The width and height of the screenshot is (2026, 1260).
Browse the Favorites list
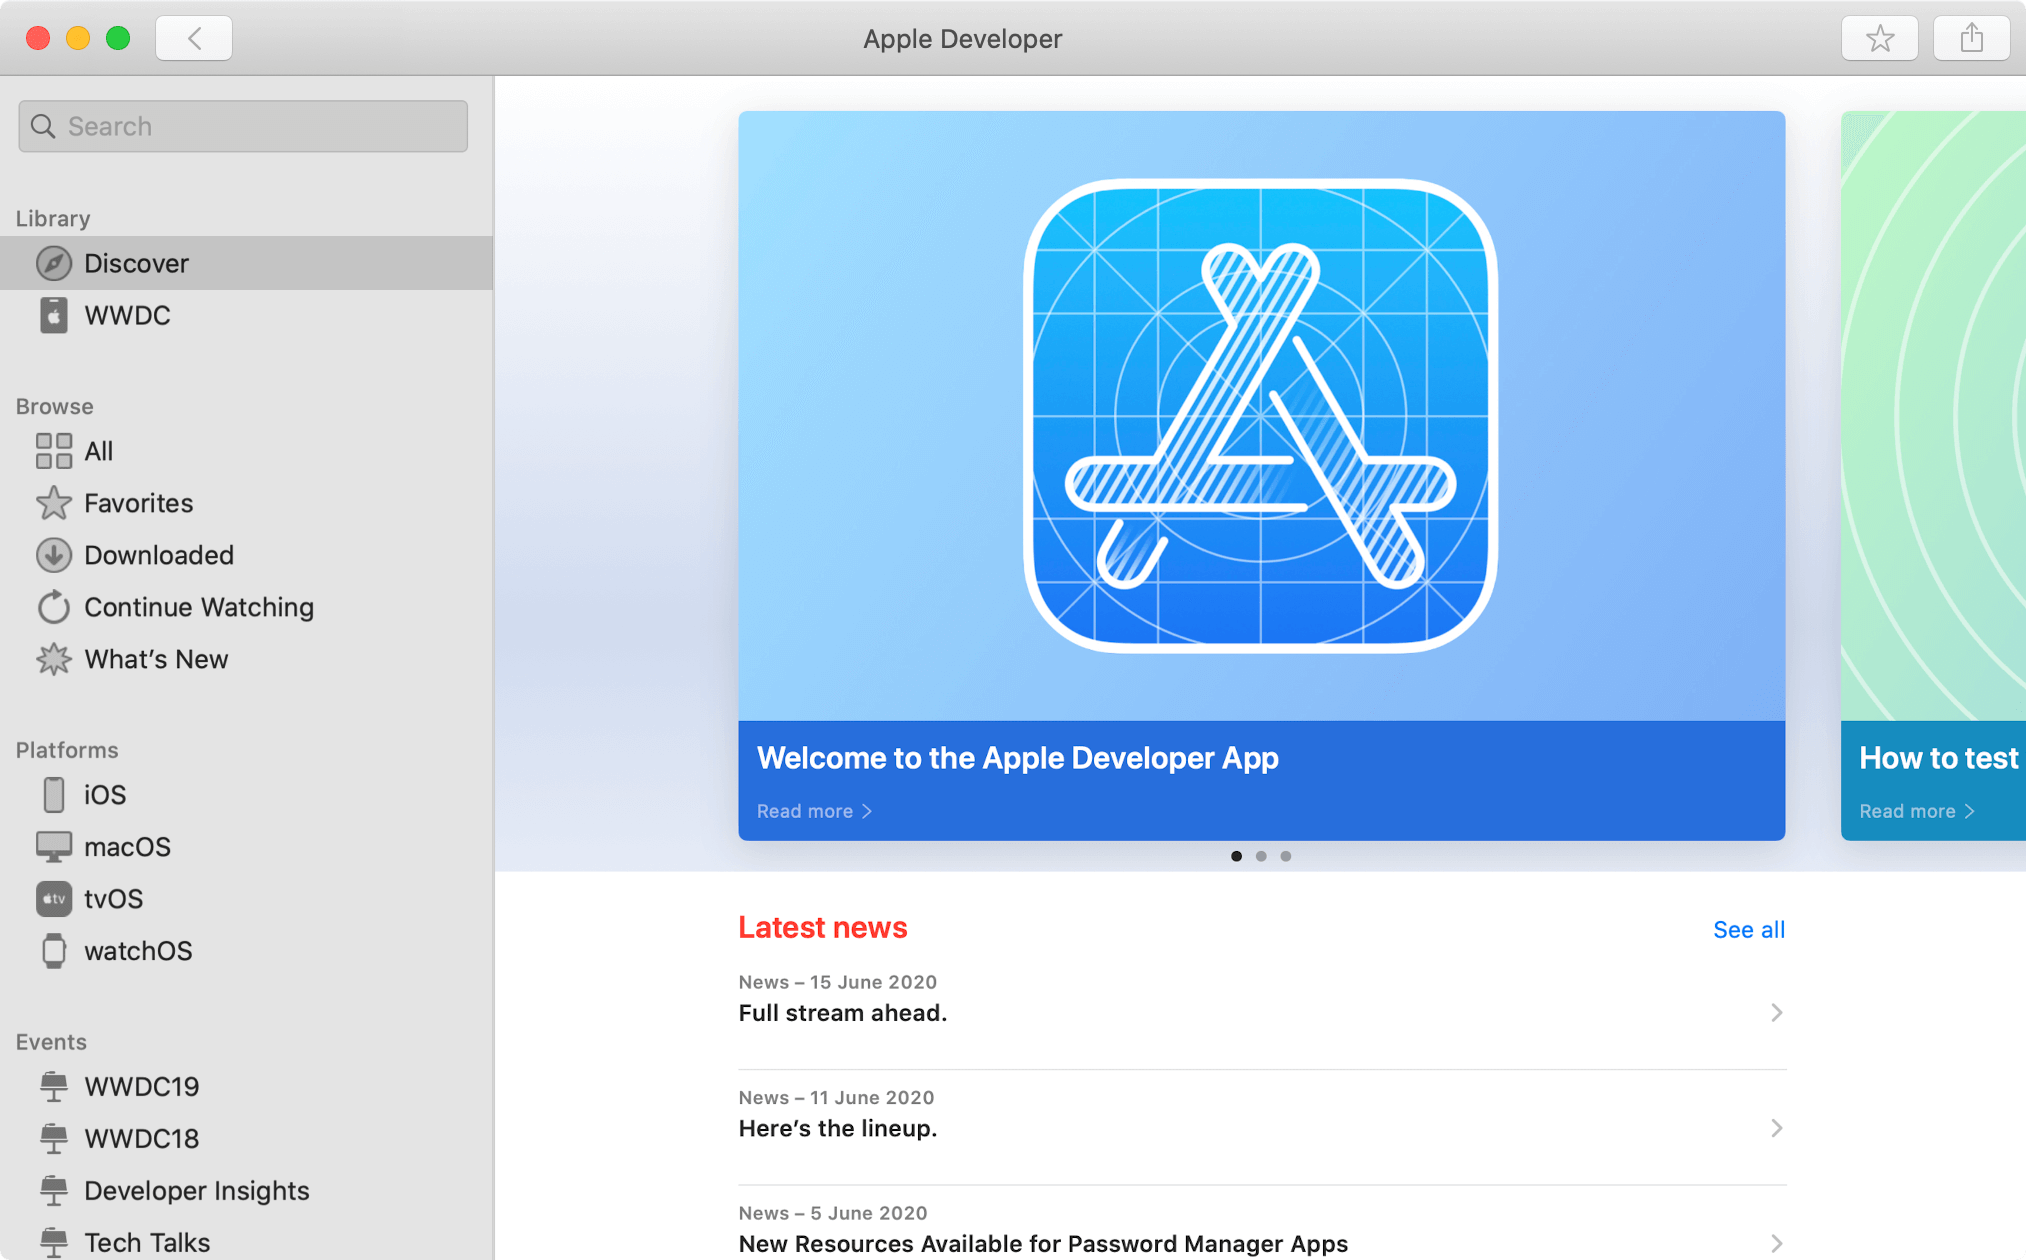pyautogui.click(x=246, y=503)
